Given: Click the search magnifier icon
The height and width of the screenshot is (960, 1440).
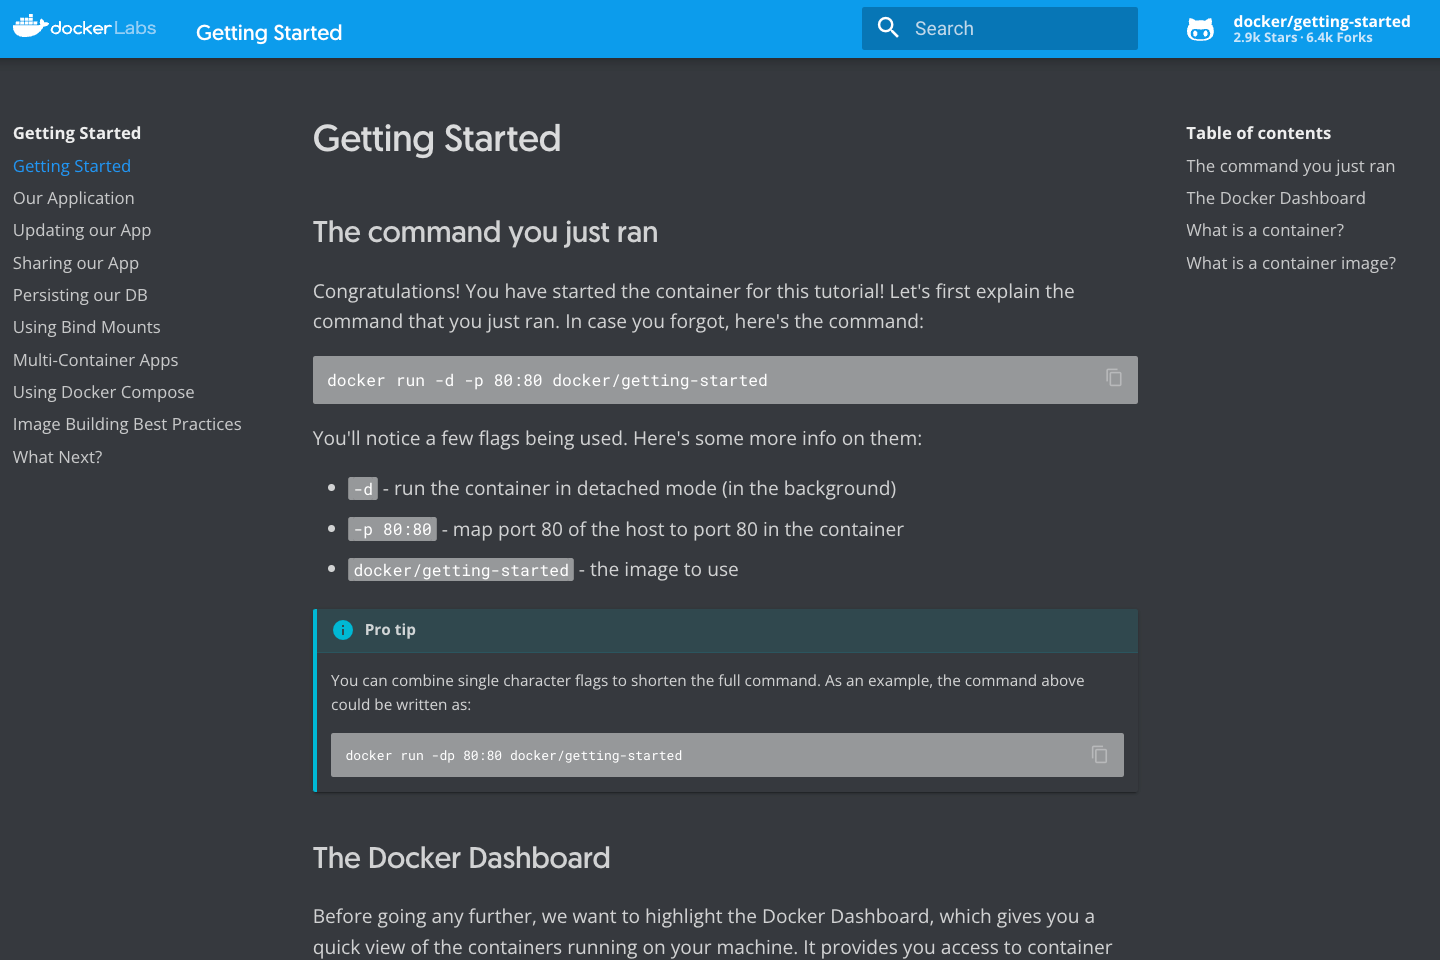Looking at the screenshot, I should 888,28.
